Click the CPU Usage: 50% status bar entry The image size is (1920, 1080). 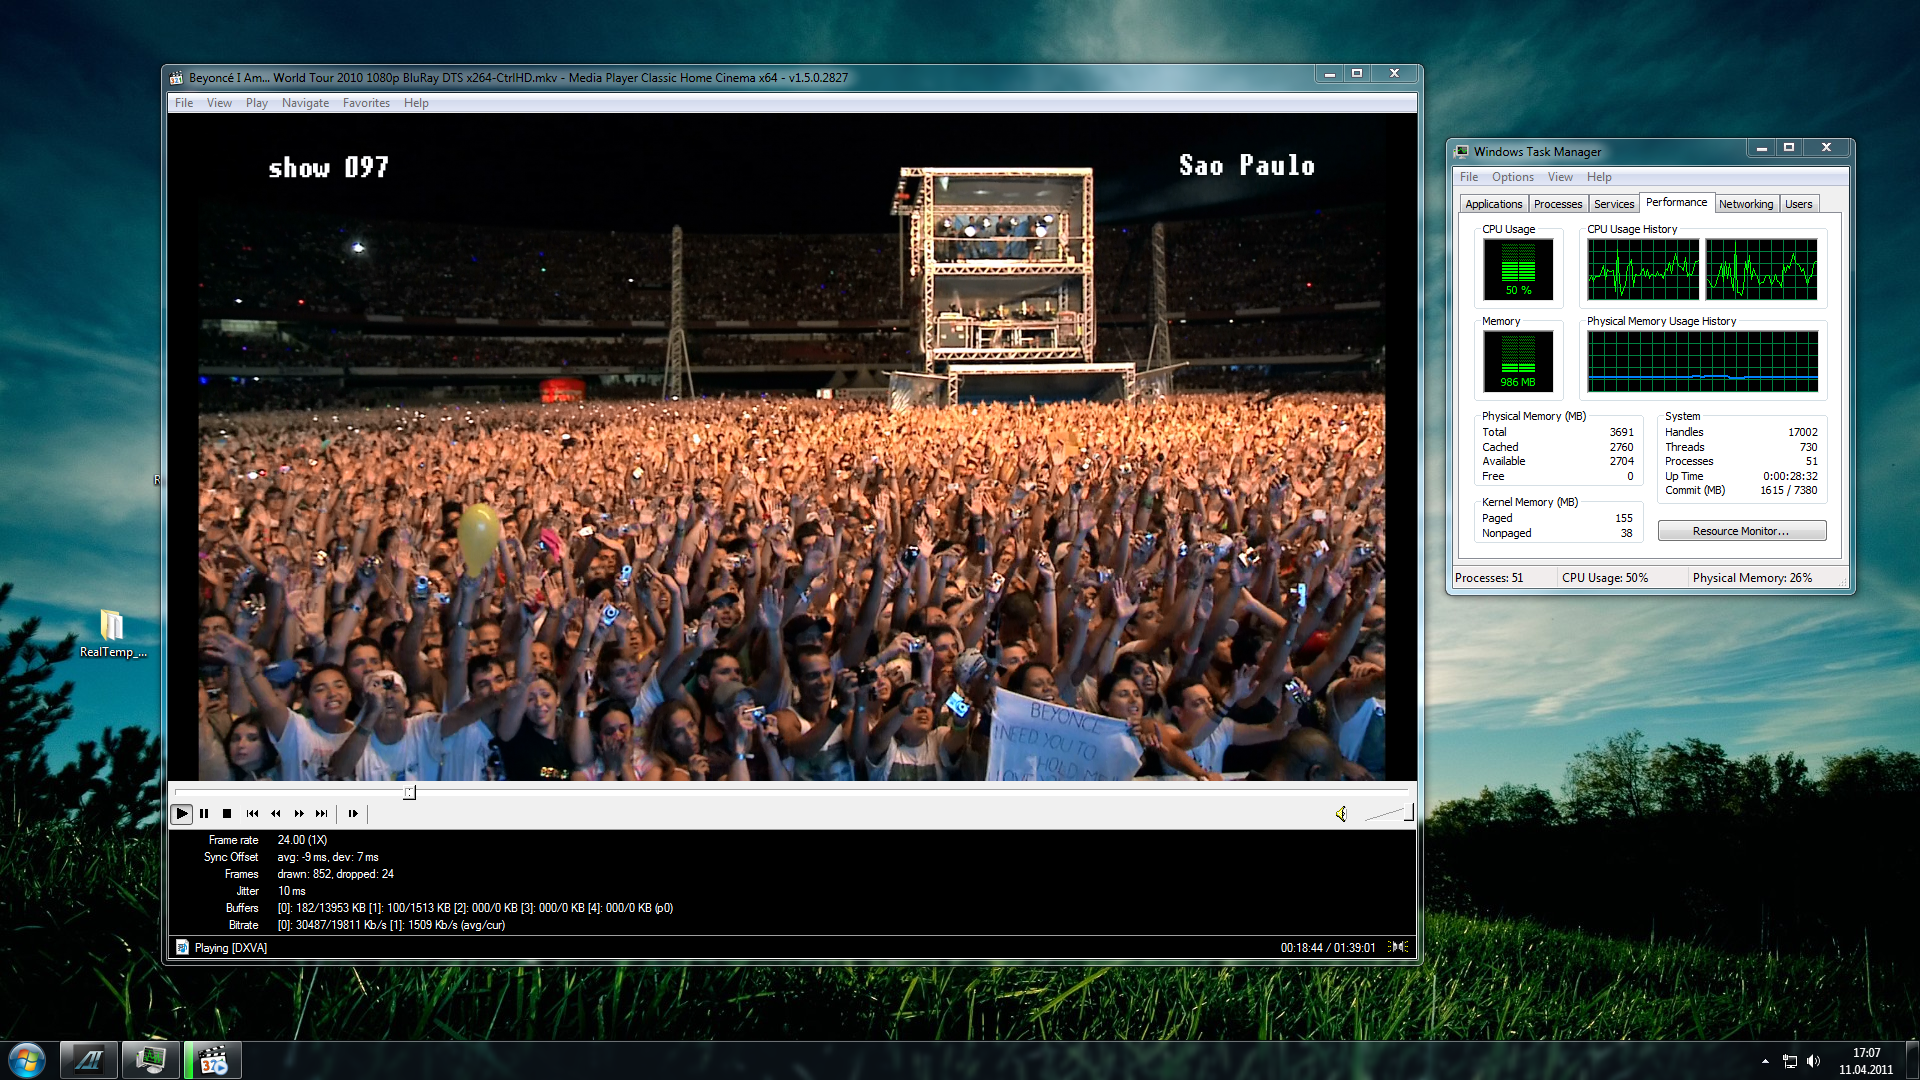click(1604, 578)
